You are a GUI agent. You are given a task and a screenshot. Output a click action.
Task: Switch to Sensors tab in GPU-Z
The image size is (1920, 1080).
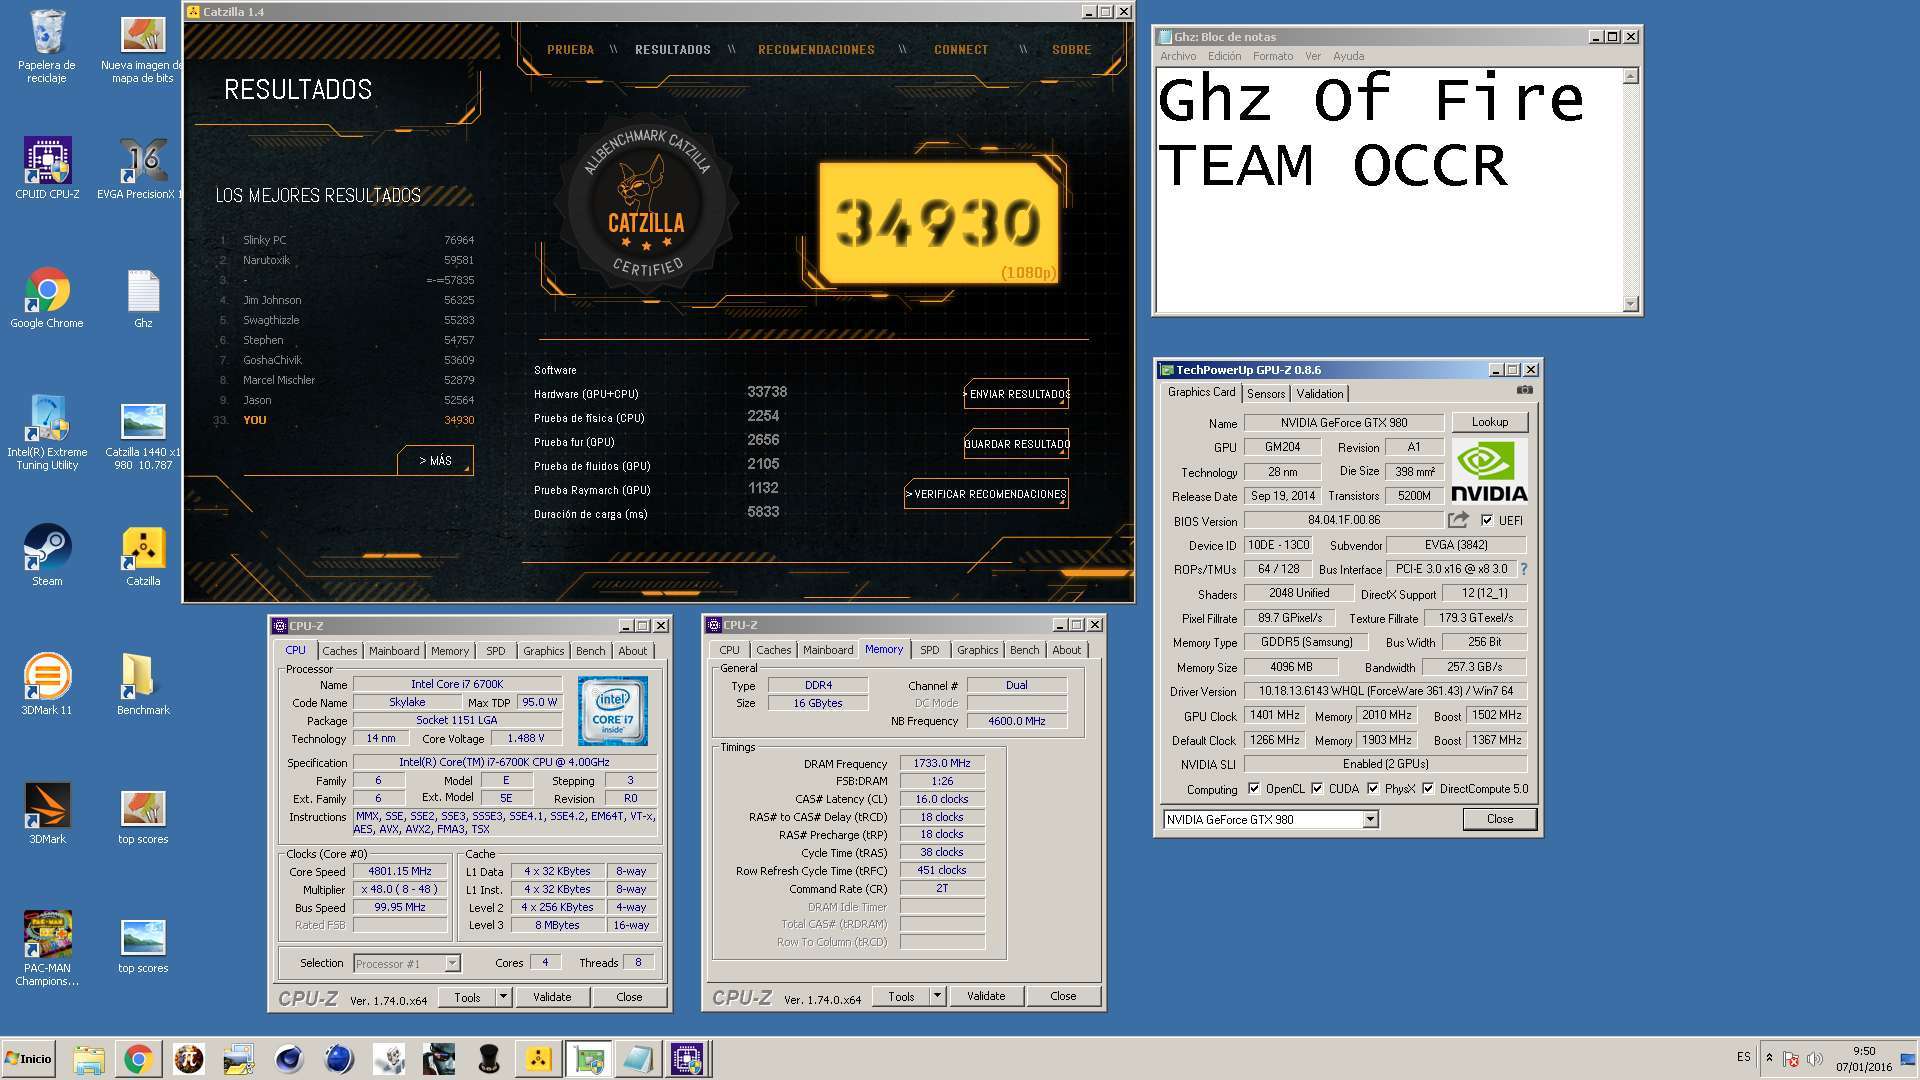1266,393
